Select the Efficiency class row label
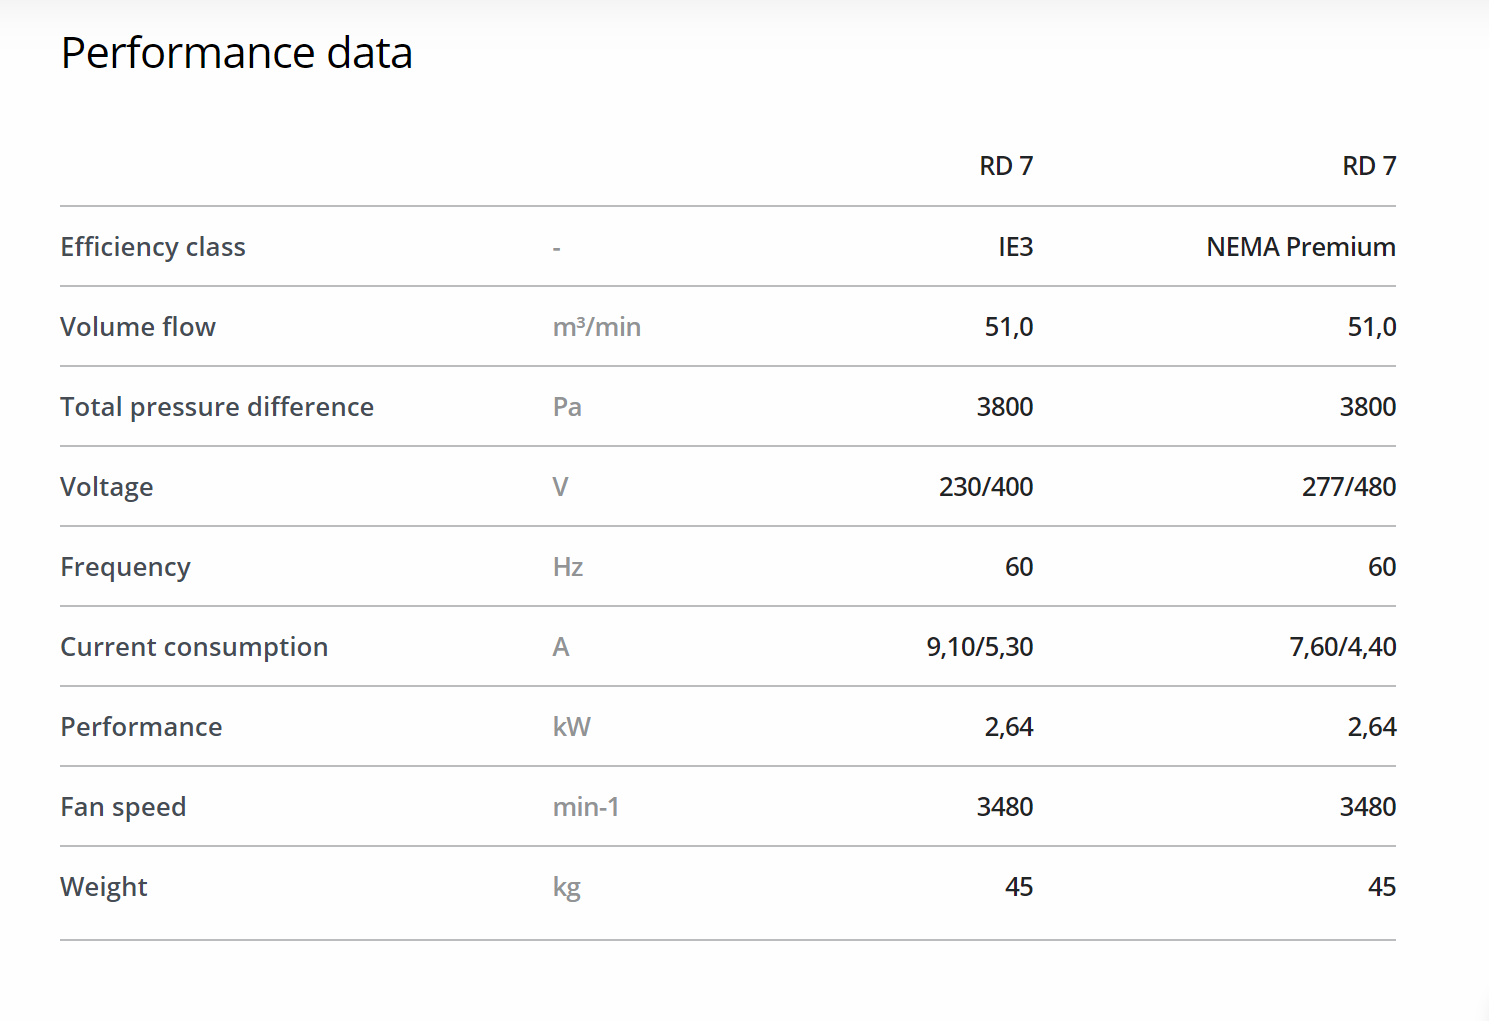This screenshot has height=1021, width=1489. (x=153, y=247)
